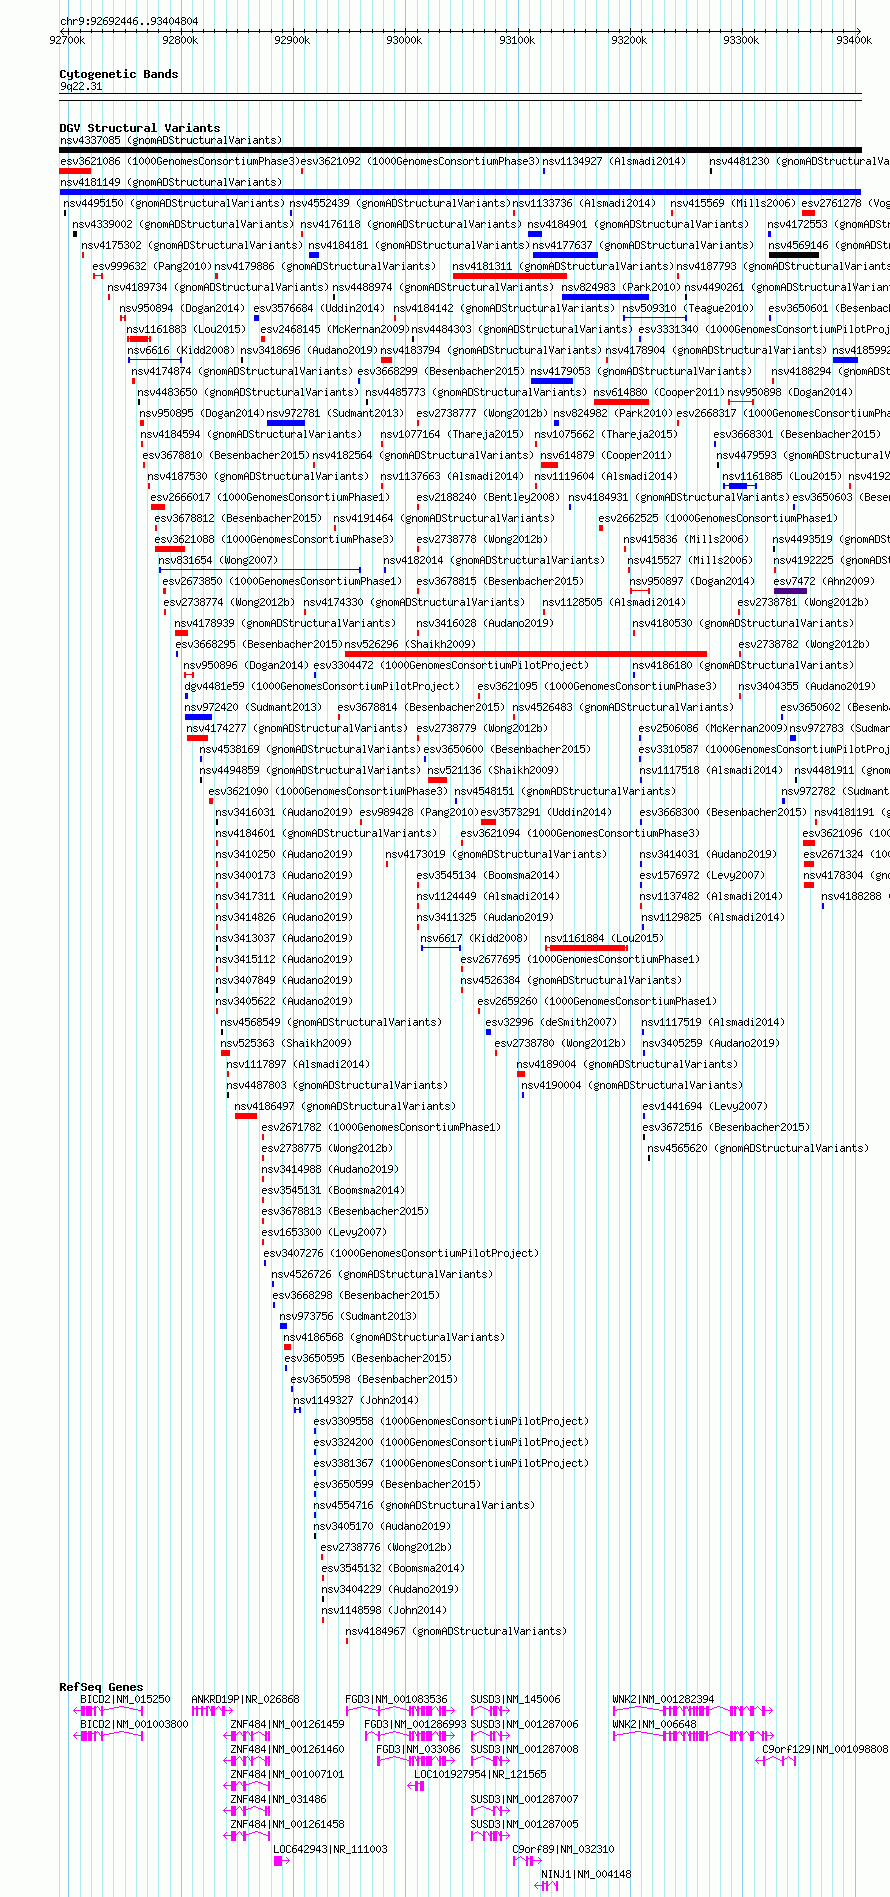Open variant nsv950894 (Dogan2014)
This screenshot has height=1897, width=890.
182,308
